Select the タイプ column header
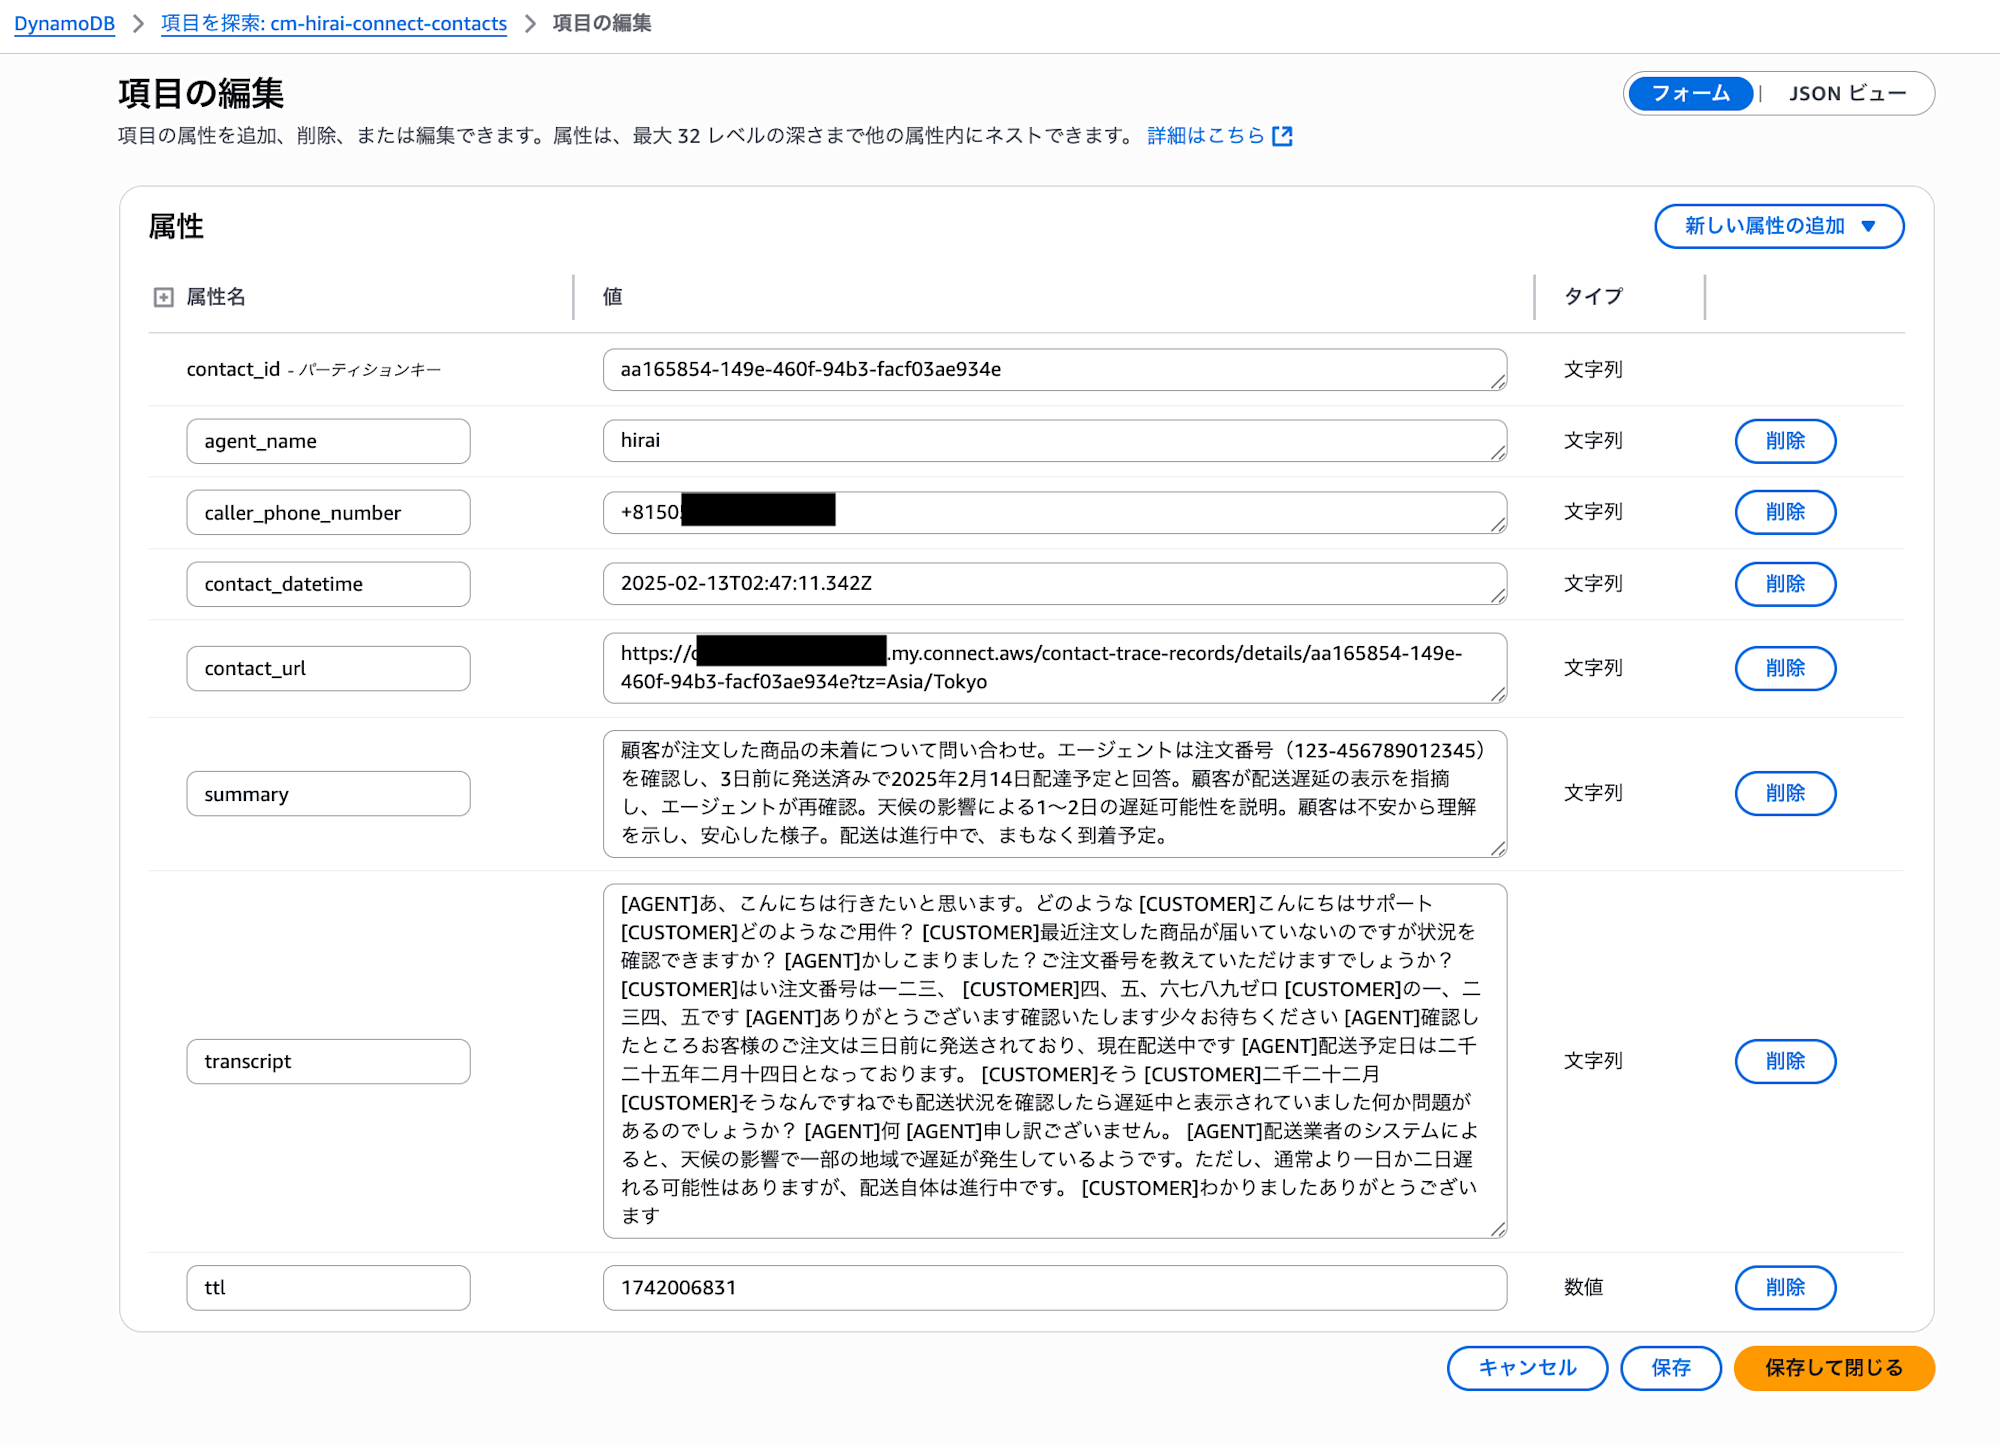 [1593, 297]
